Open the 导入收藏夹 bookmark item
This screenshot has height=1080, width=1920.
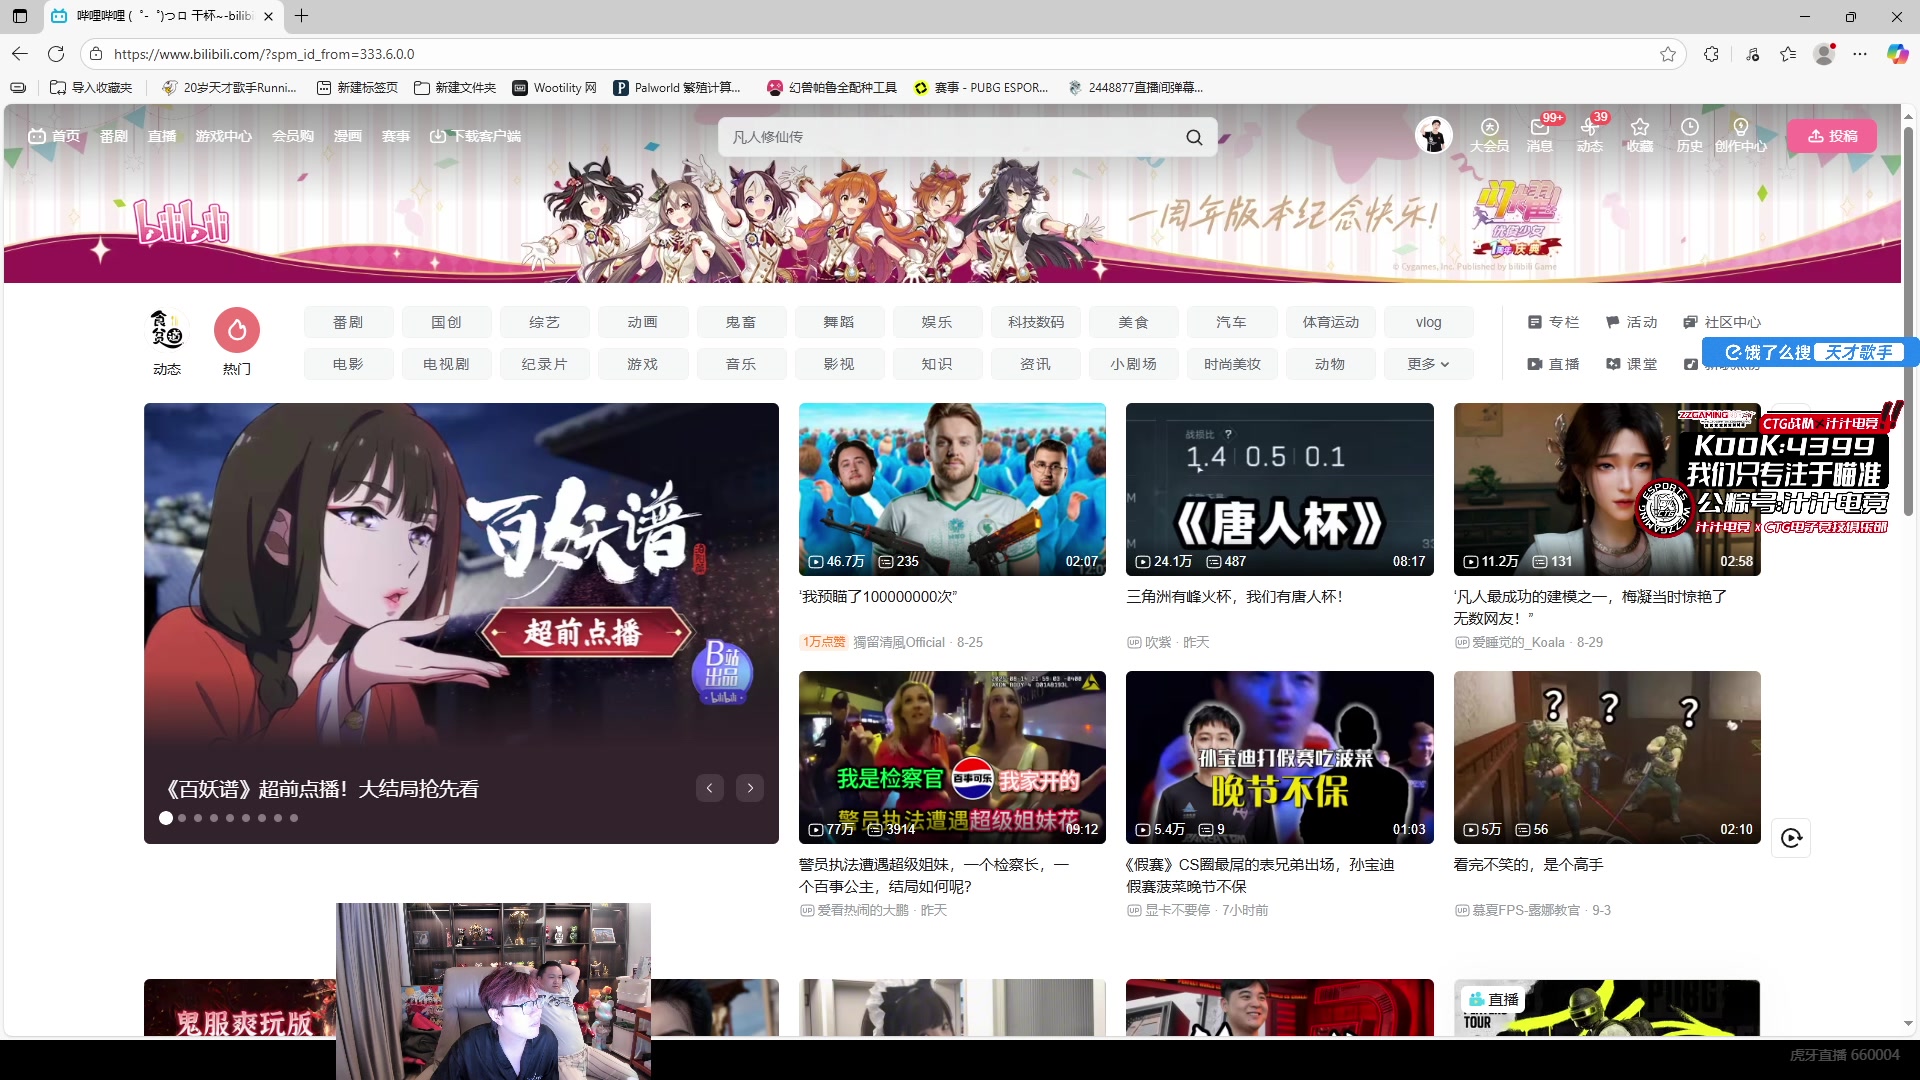click(91, 88)
